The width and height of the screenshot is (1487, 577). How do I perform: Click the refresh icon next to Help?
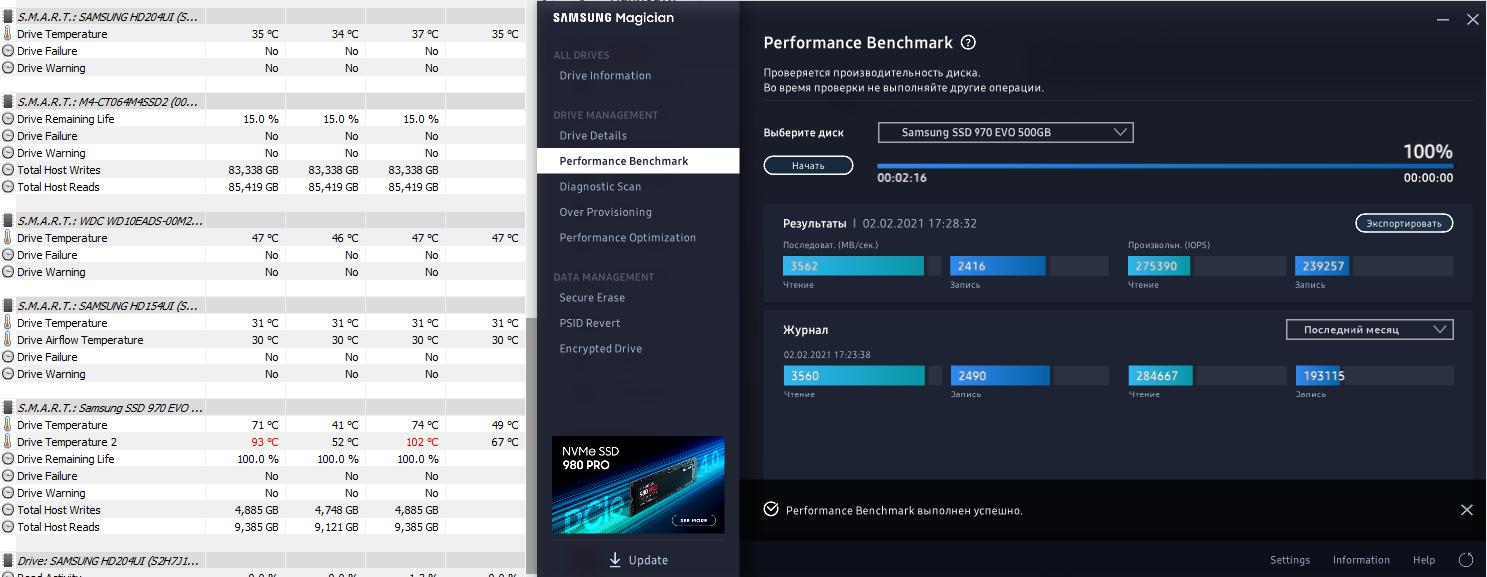coord(1466,560)
